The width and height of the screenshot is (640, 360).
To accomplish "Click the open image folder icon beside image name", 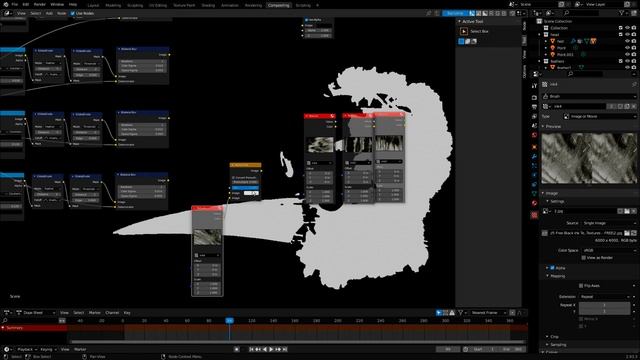I will click(x=627, y=211).
